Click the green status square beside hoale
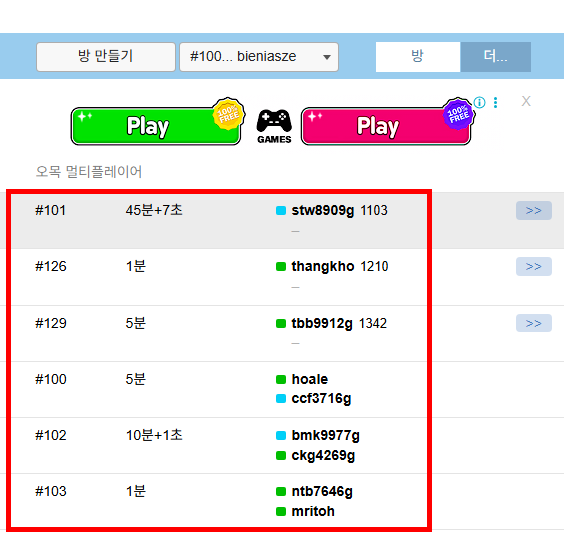 pos(281,379)
